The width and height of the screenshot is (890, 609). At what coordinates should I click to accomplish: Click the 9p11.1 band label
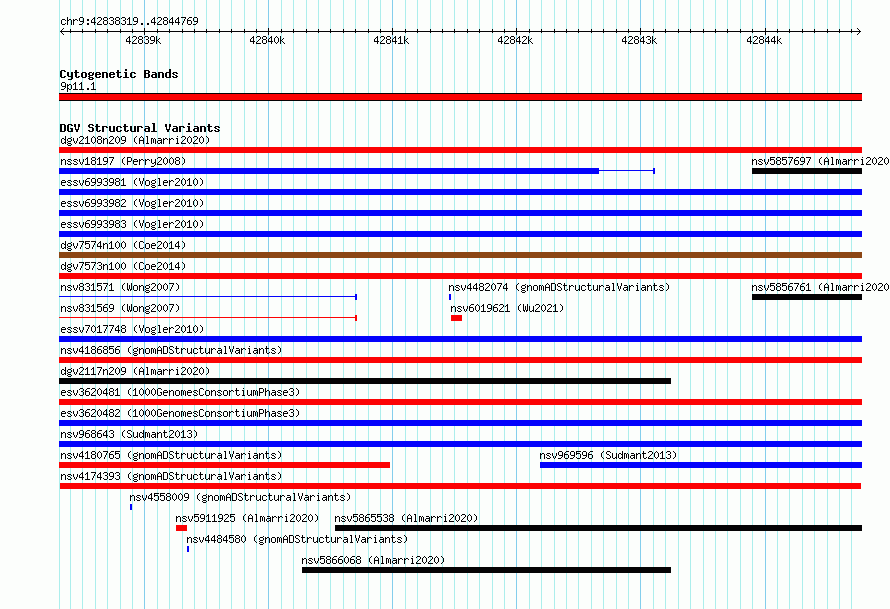pos(78,86)
